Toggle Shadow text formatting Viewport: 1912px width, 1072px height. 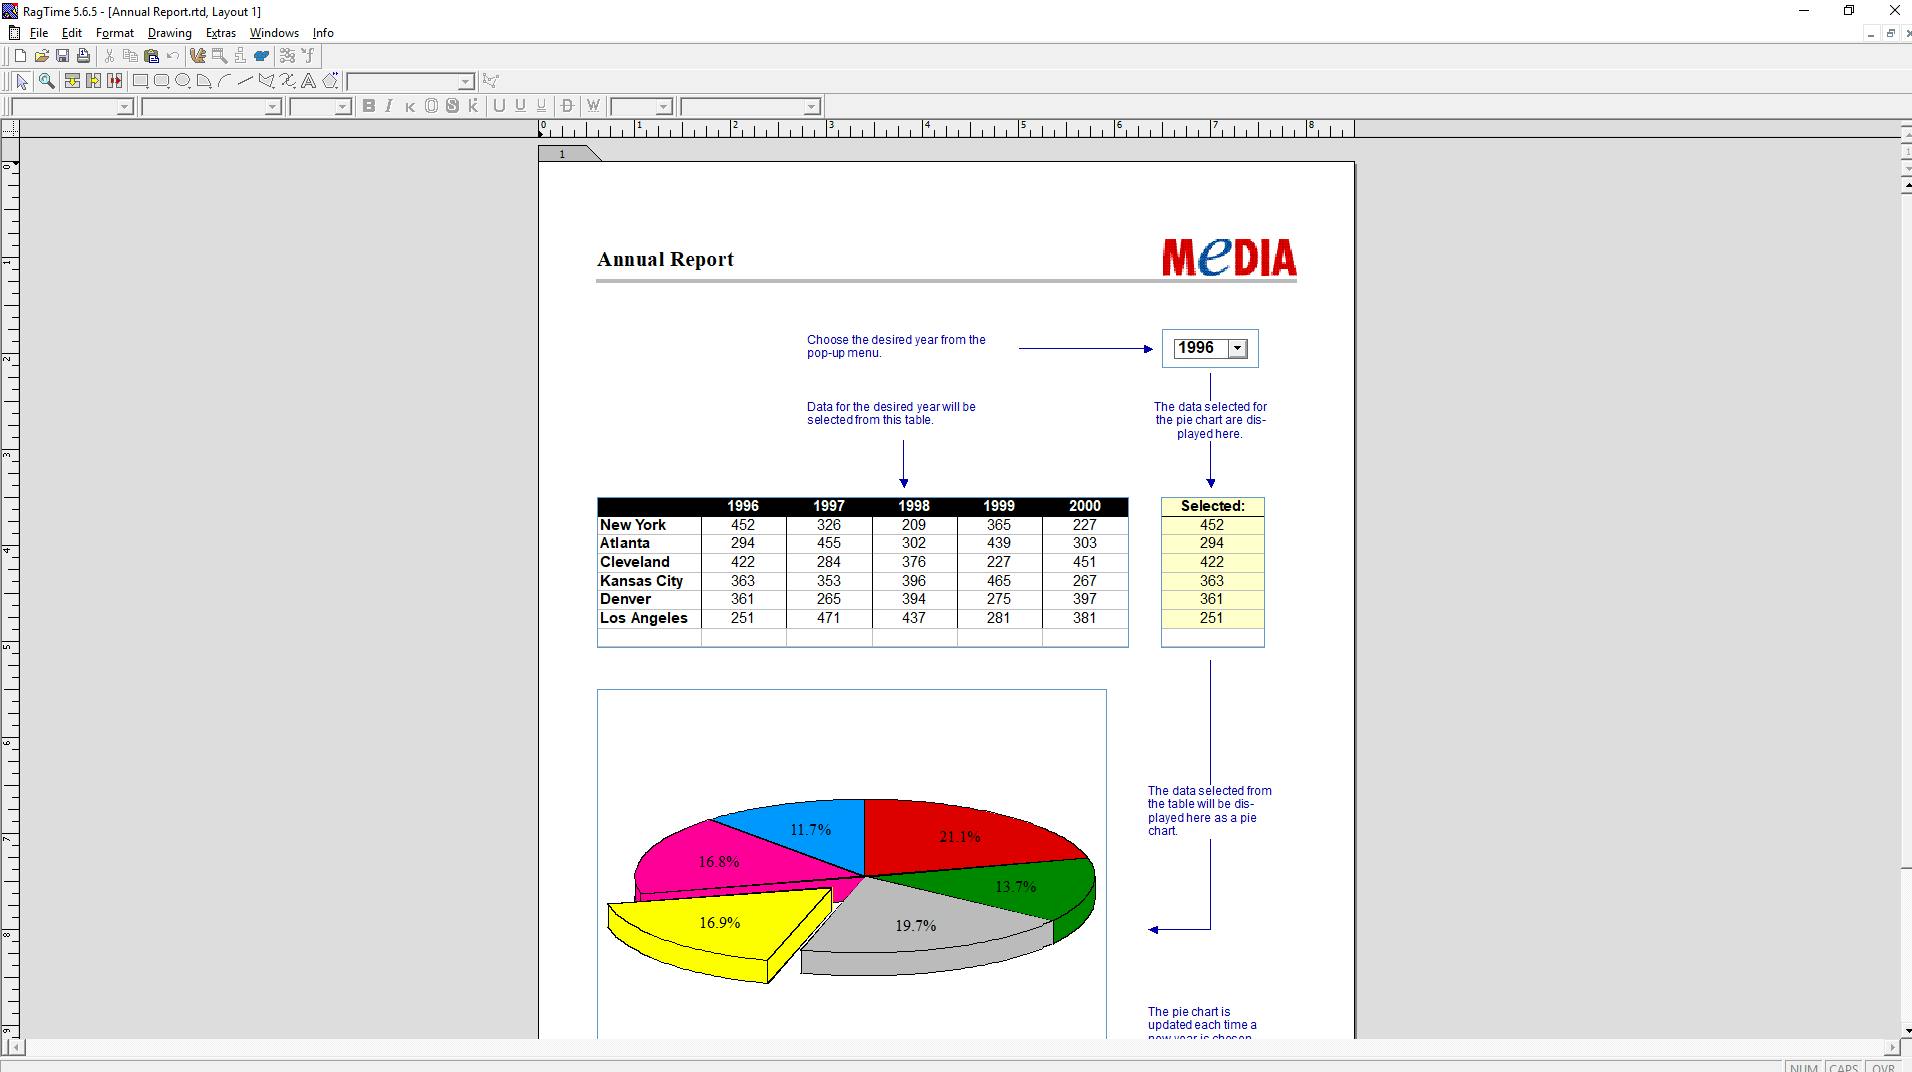pos(453,106)
